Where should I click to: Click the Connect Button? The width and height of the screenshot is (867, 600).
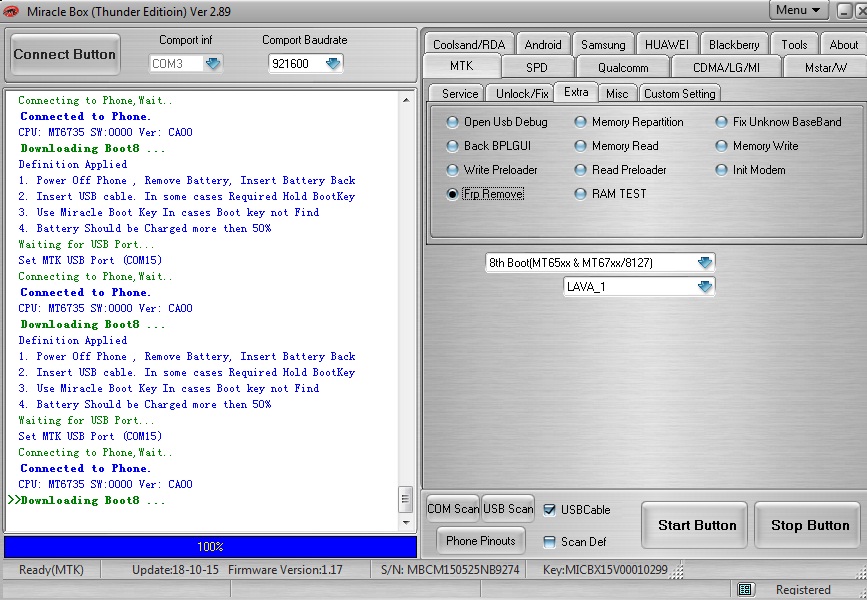click(65, 54)
